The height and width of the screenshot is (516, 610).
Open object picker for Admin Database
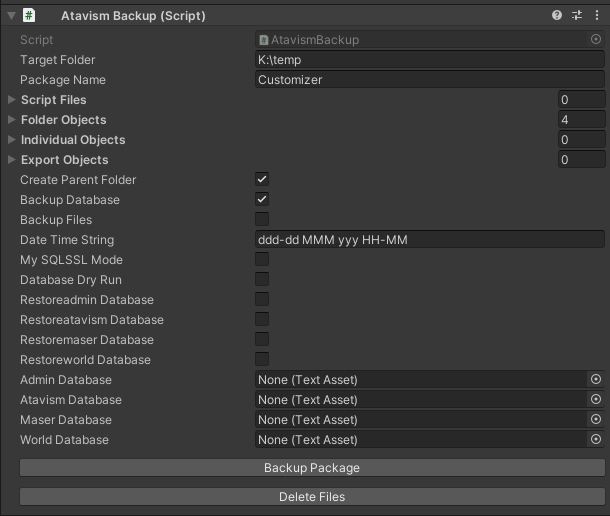point(596,380)
